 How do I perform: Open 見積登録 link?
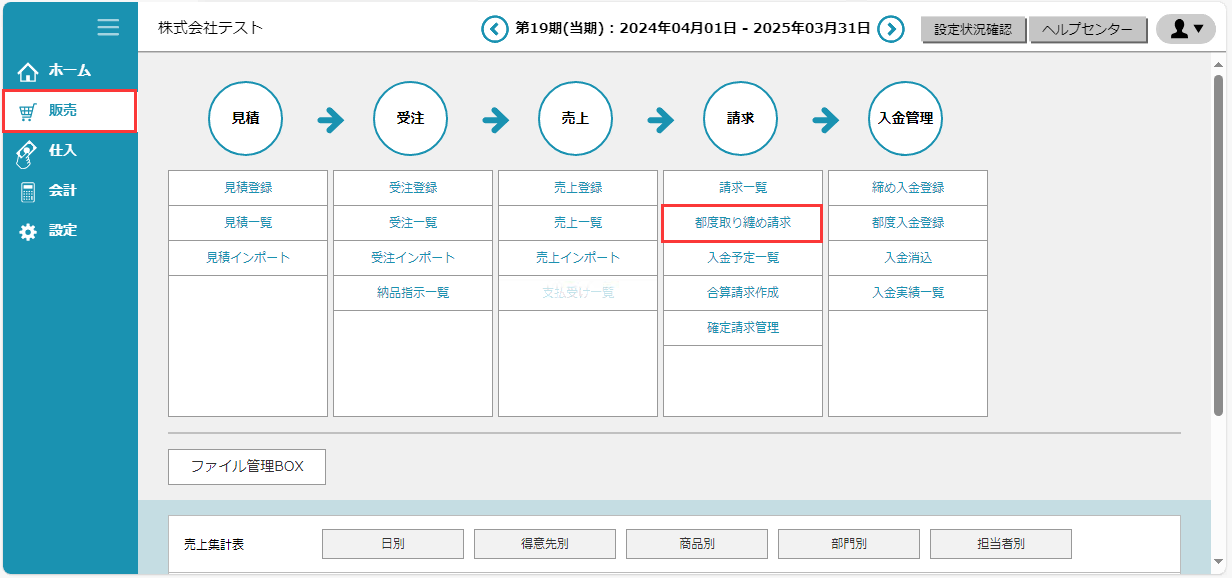click(248, 188)
